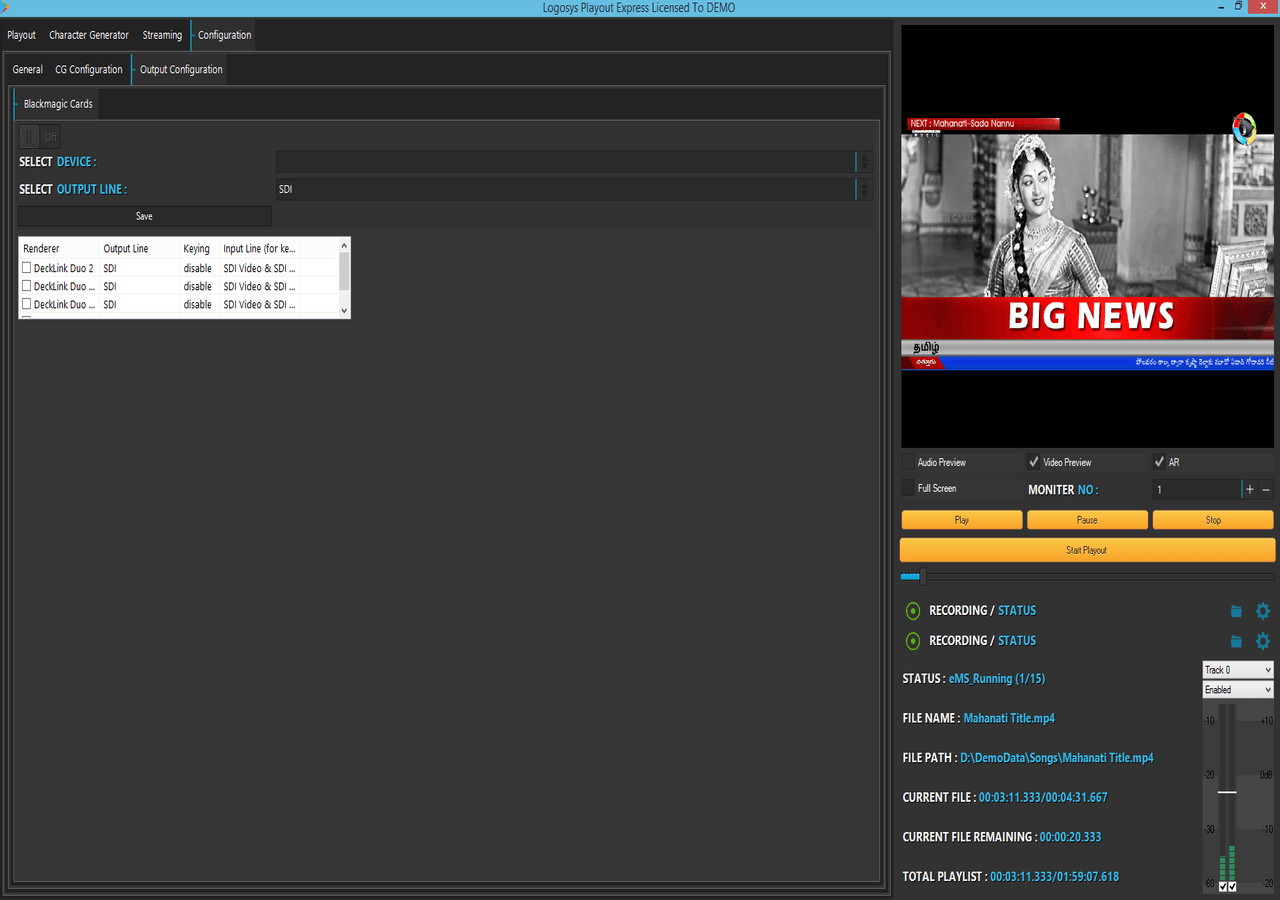Image resolution: width=1280 pixels, height=900 pixels.
Task: Check the DeckLink Duo 2 renderer checkbox
Action: click(27, 268)
